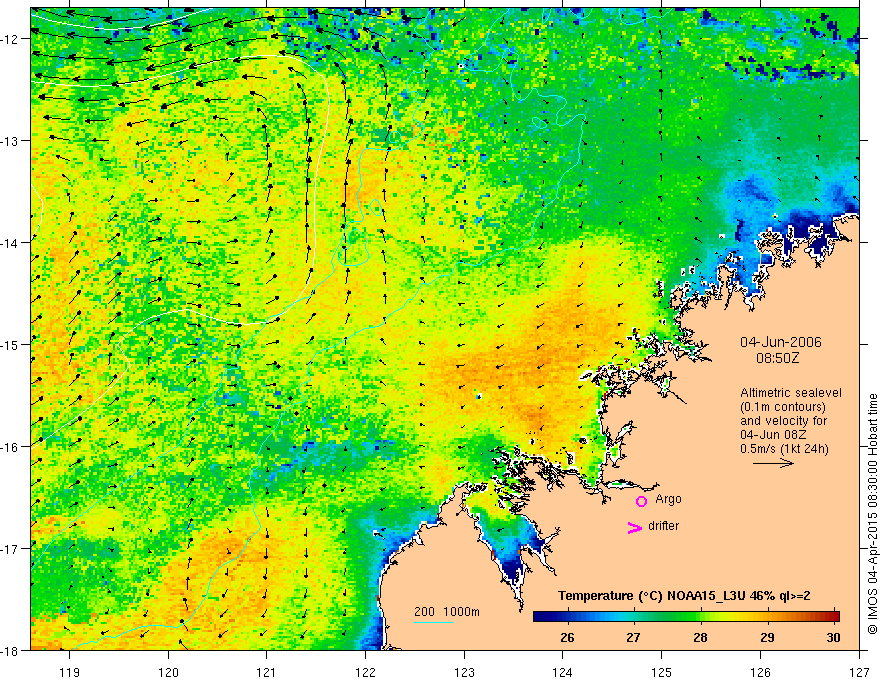Click the cyan 200 1000m bathymetry line sample
880x680 pixels.
coord(434,622)
